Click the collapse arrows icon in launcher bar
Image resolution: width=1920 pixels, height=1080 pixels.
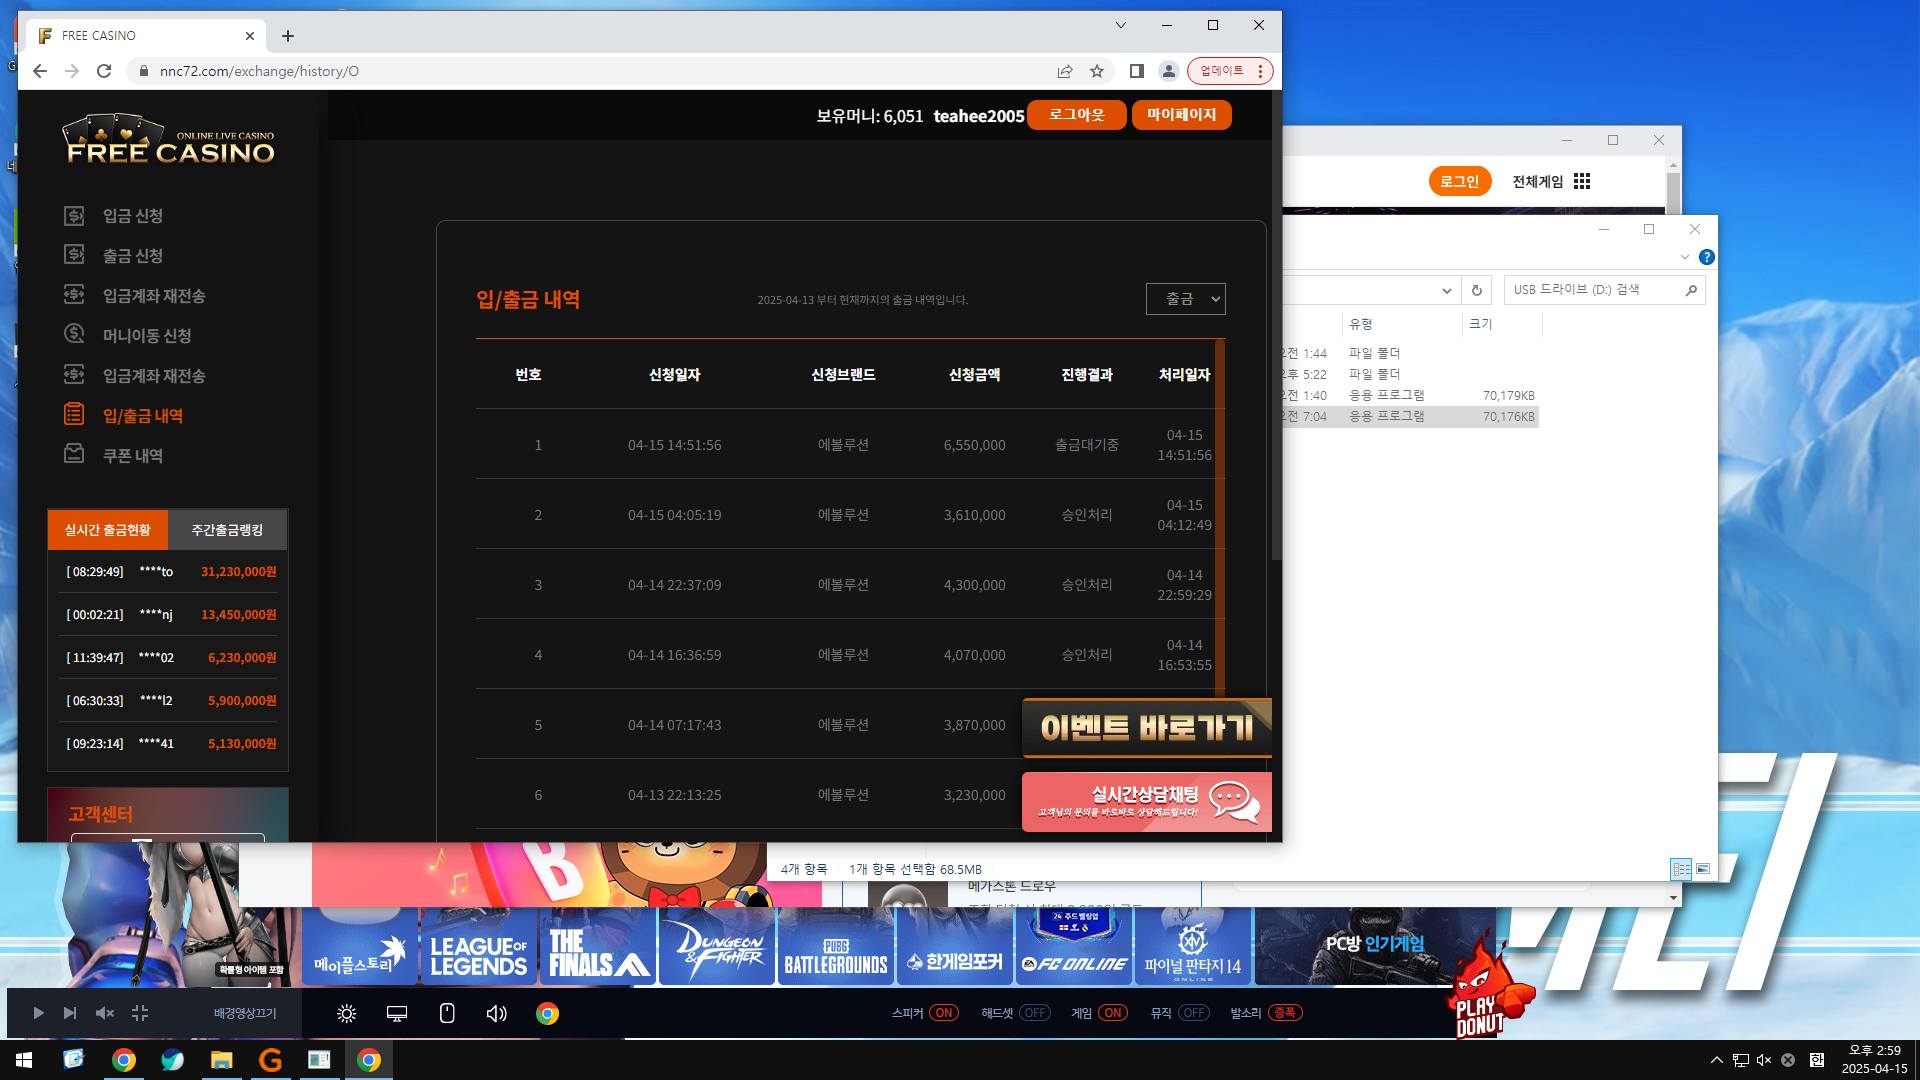coord(140,1013)
